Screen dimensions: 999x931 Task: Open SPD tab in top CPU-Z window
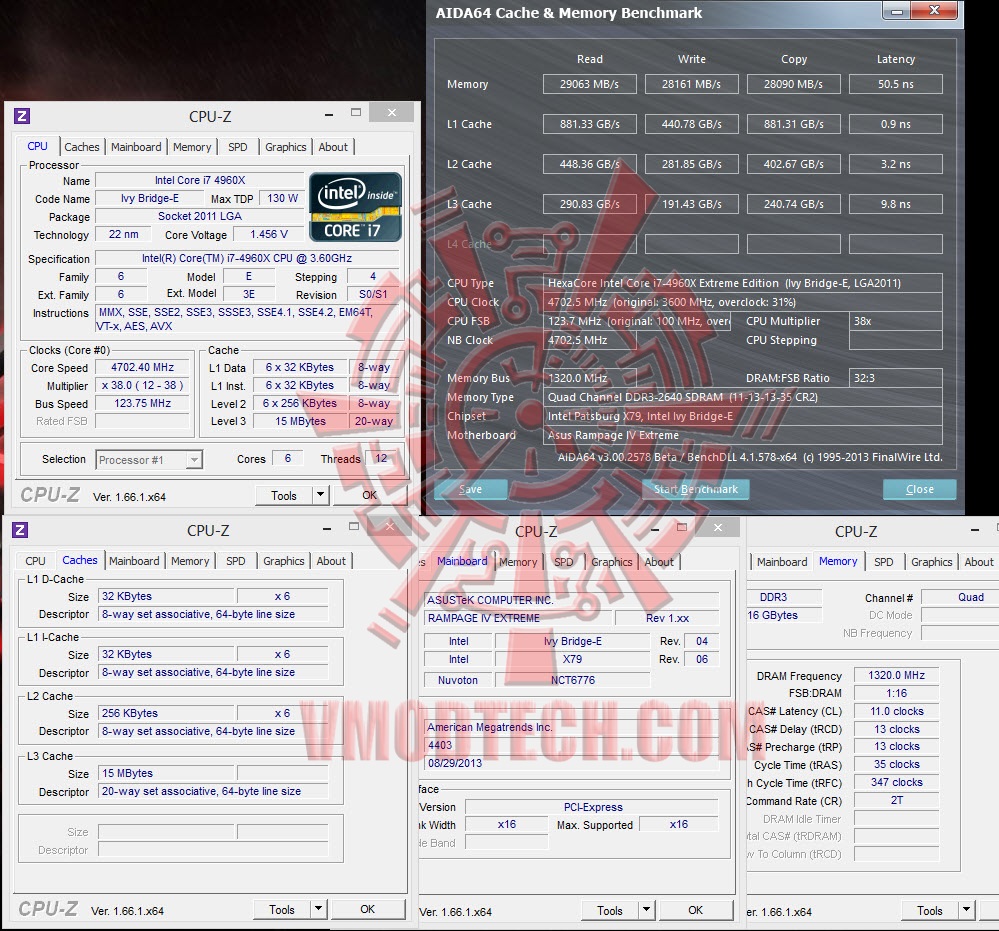pos(238,147)
